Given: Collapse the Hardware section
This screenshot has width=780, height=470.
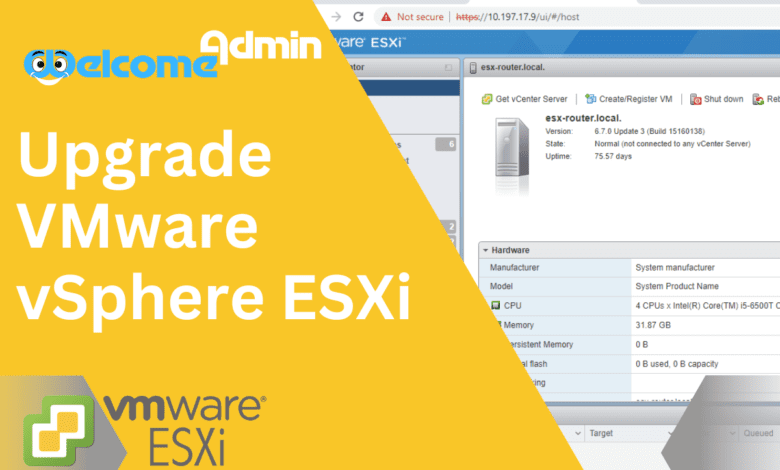Looking at the screenshot, I should pos(486,250).
